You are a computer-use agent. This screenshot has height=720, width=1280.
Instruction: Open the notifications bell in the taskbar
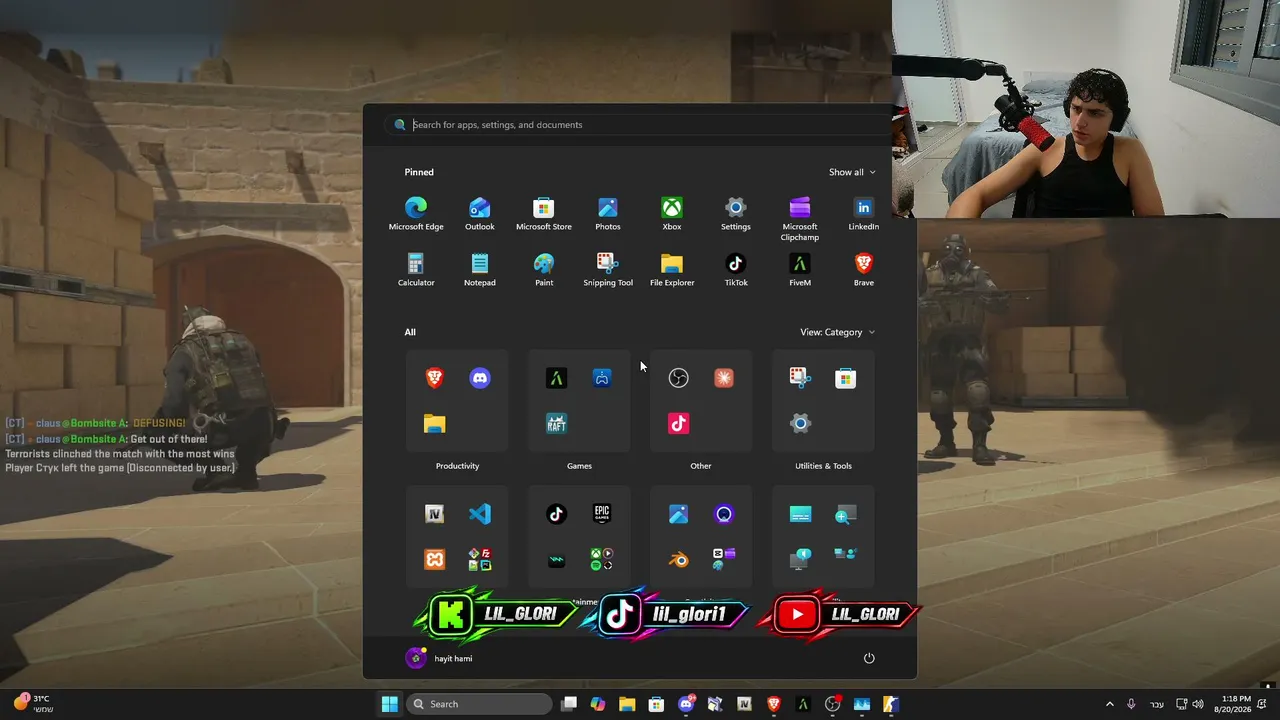point(1262,704)
